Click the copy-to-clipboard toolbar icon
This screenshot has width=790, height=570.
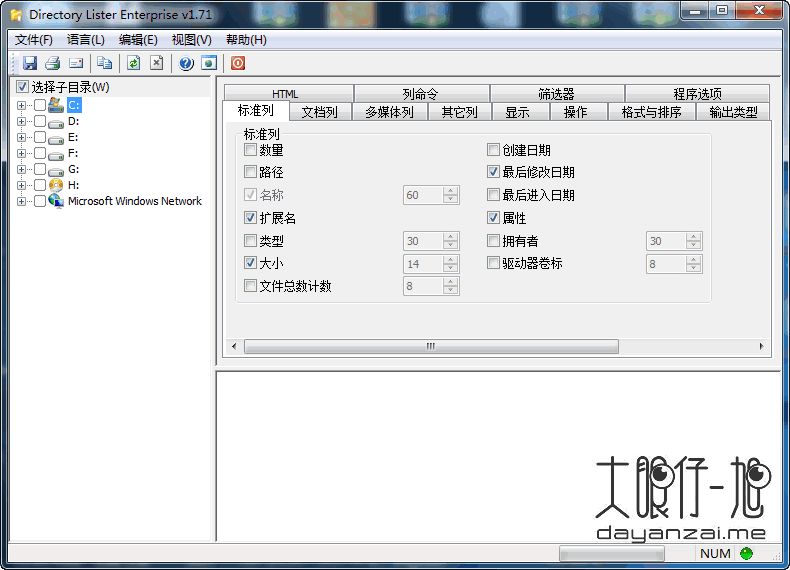[104, 63]
